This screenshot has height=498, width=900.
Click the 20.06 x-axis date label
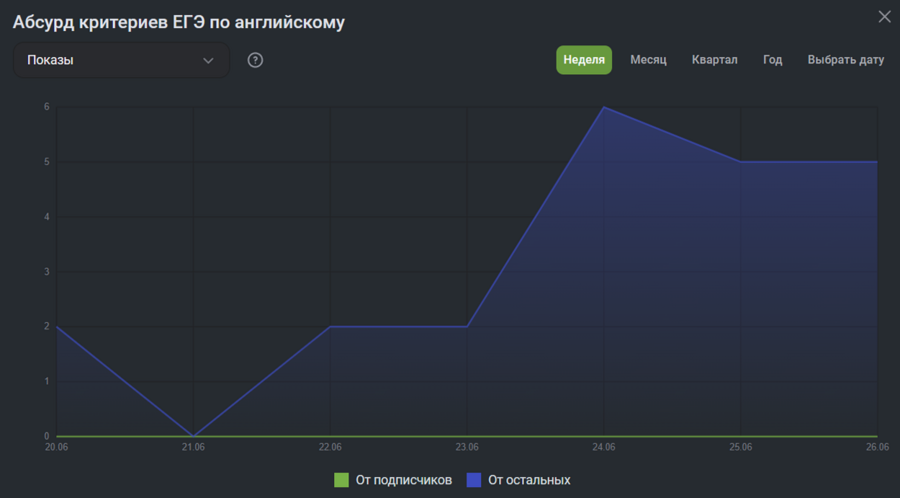(56, 447)
